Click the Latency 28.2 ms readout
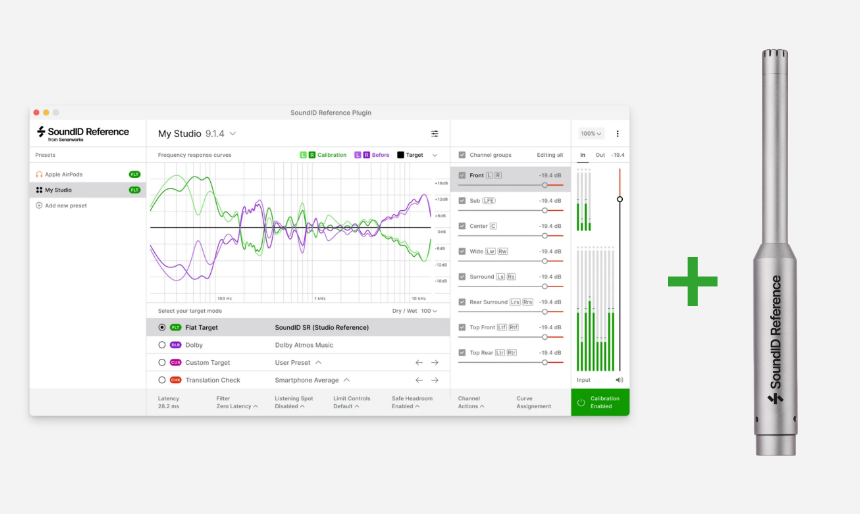860x514 pixels. click(168, 403)
